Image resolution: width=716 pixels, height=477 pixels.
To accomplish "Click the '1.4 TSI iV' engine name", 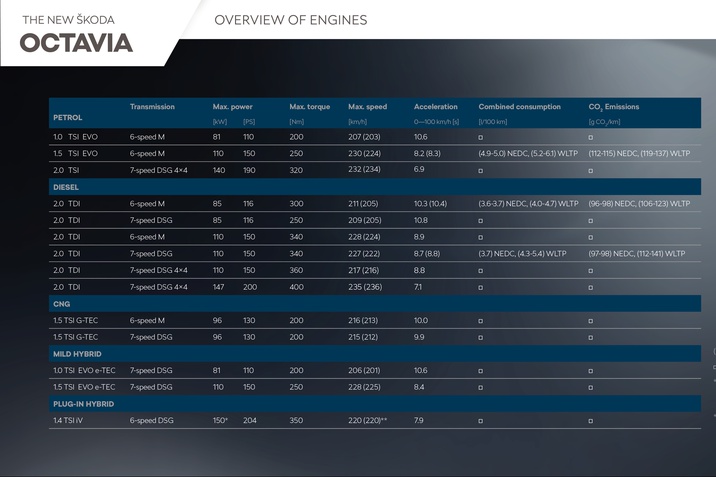I will pyautogui.click(x=68, y=420).
